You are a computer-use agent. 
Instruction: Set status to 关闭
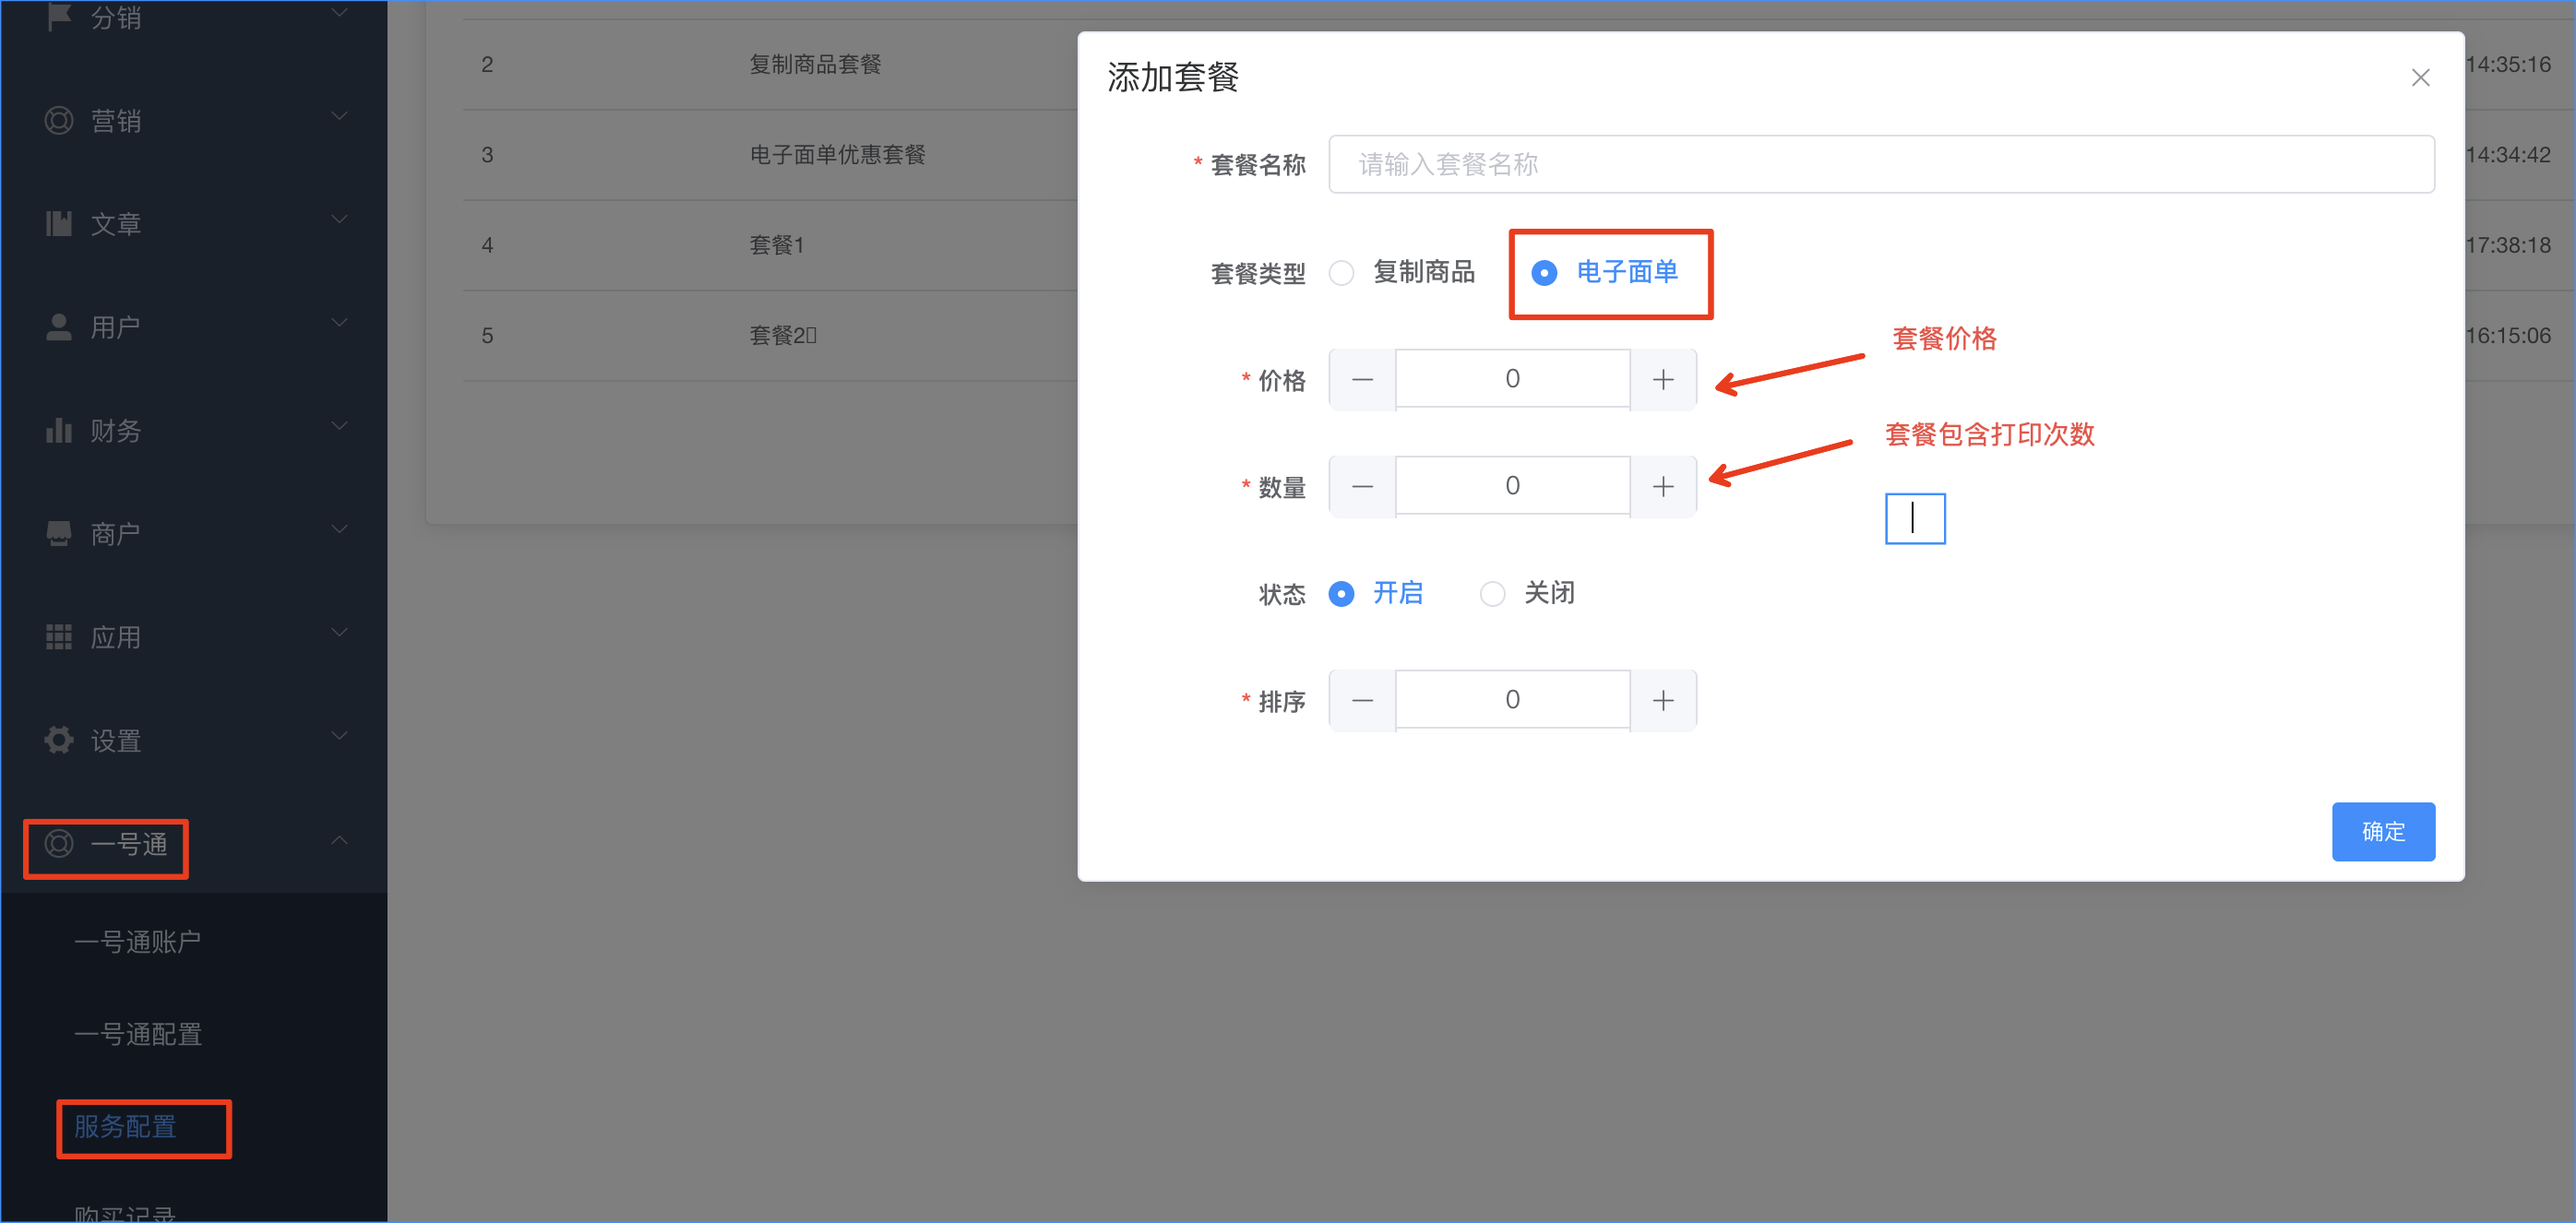pos(1492,594)
